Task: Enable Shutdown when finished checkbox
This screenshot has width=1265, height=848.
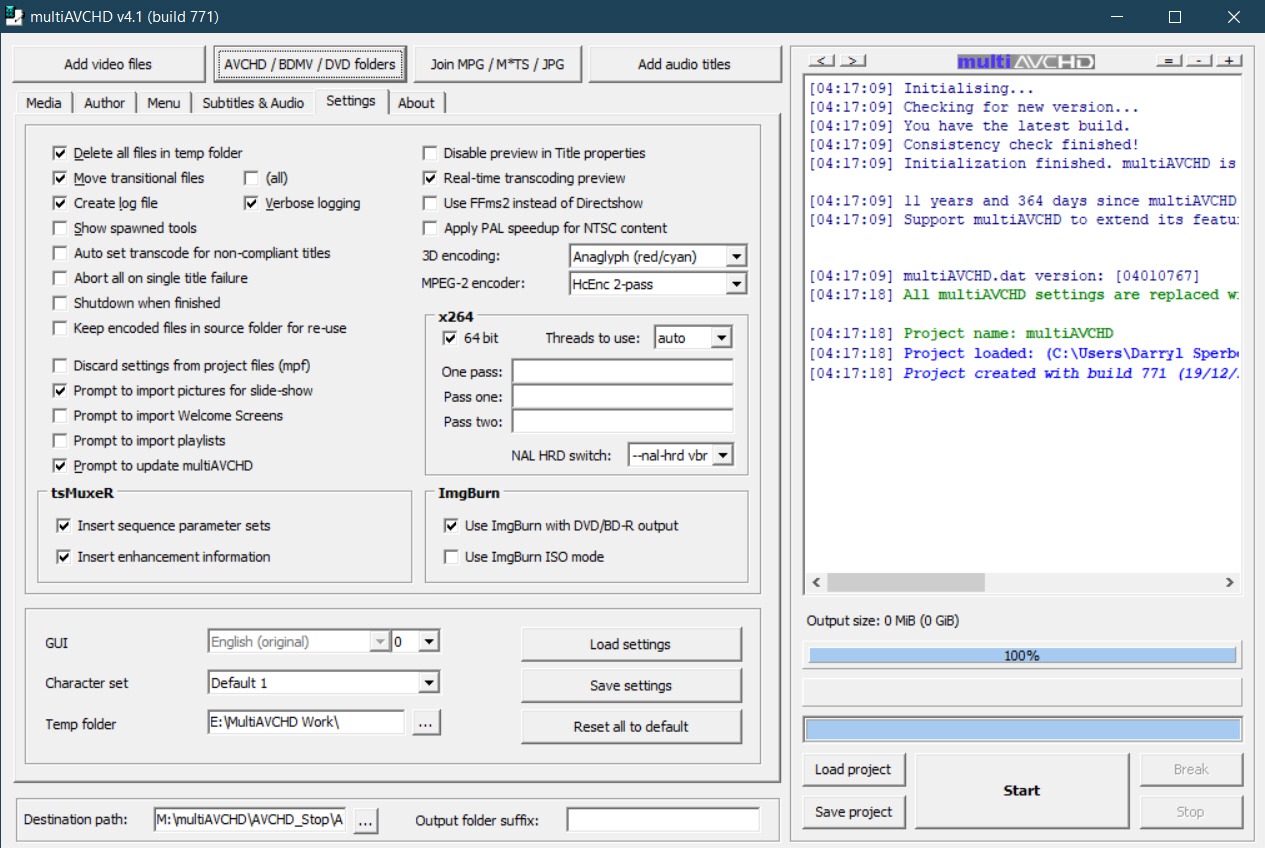Action: [x=61, y=303]
